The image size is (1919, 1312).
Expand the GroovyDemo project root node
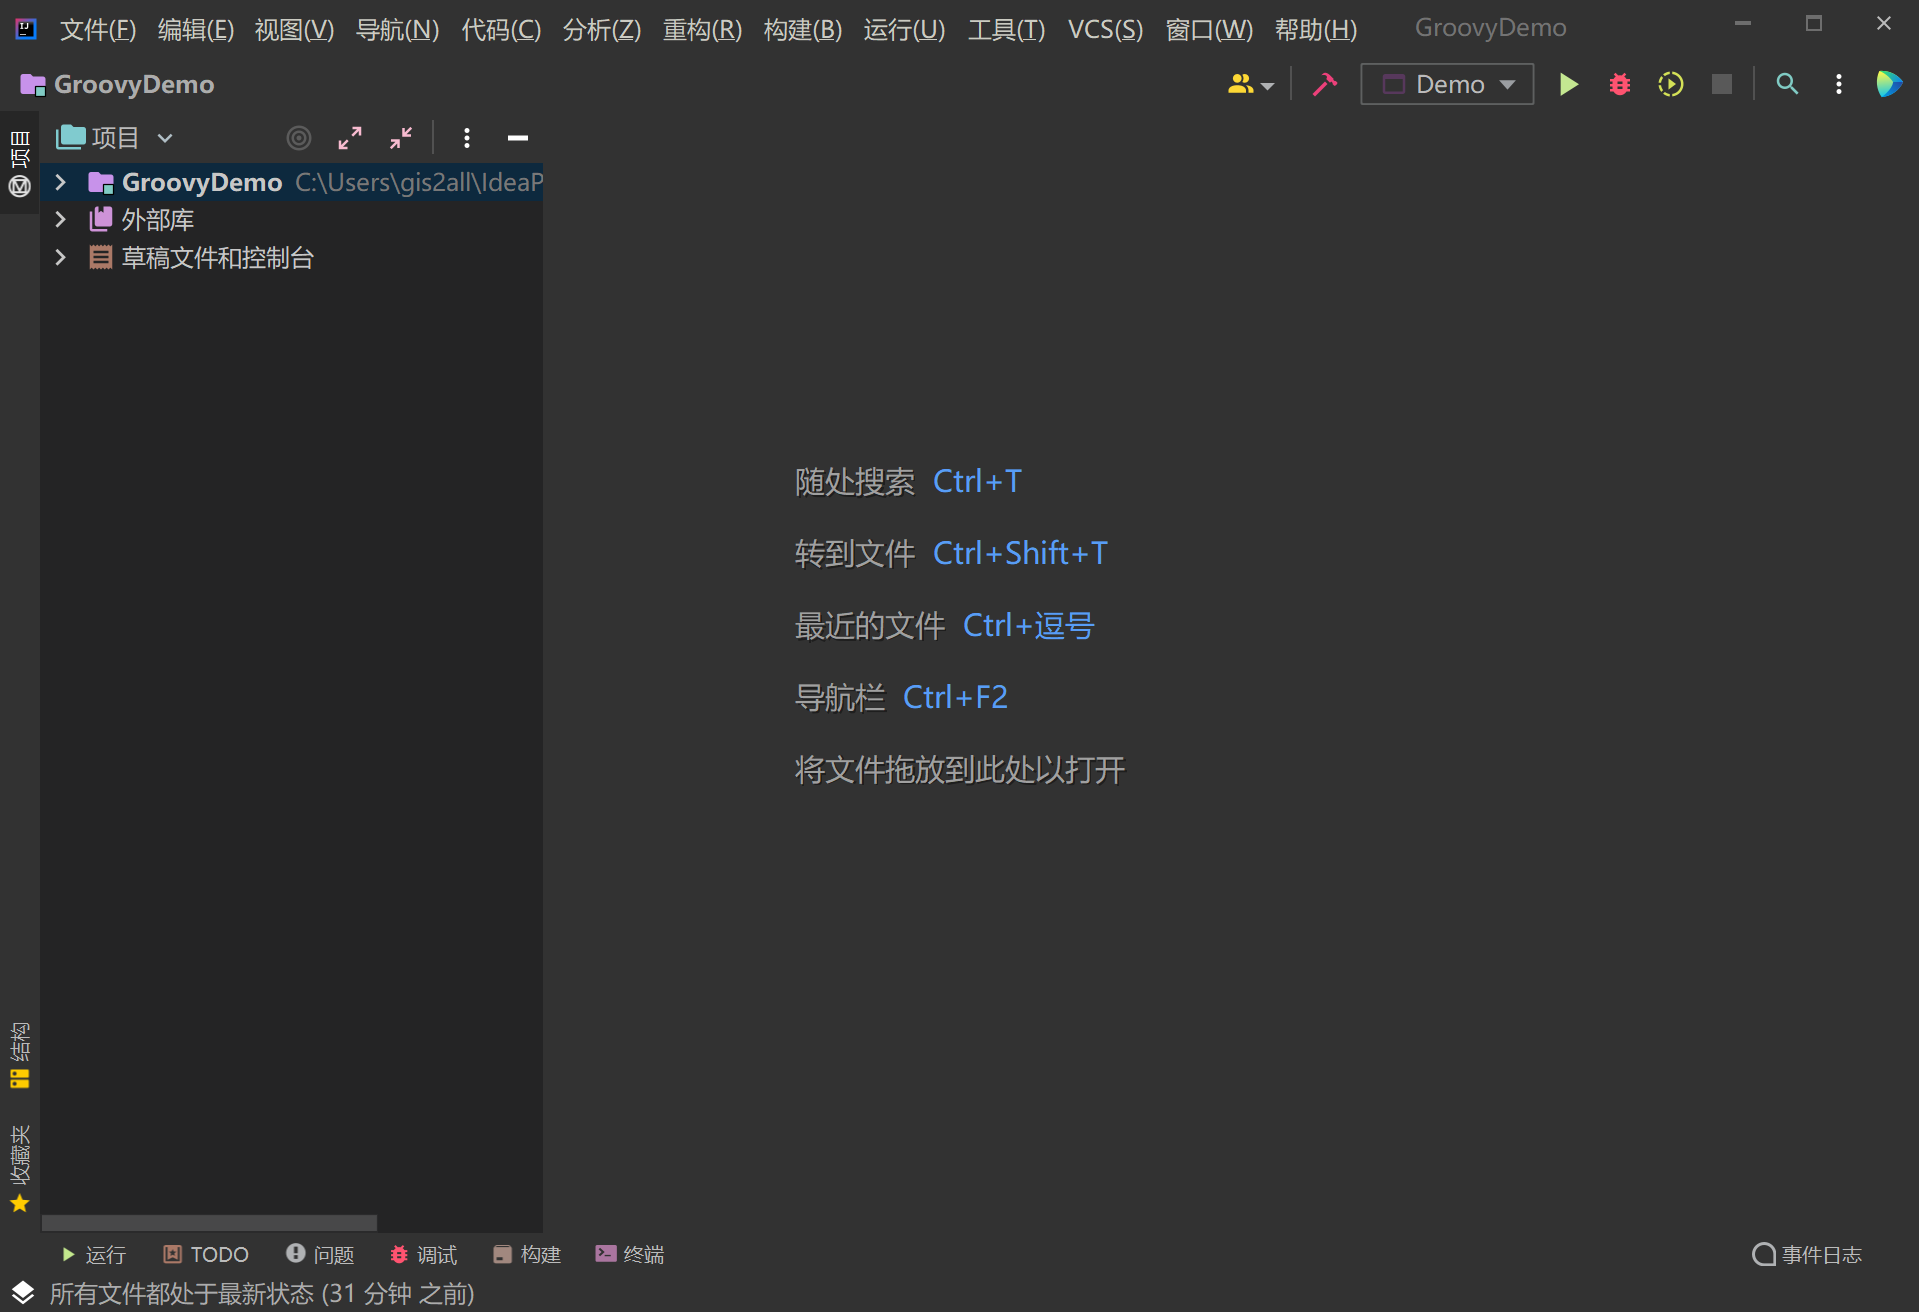pyautogui.click(x=60, y=182)
